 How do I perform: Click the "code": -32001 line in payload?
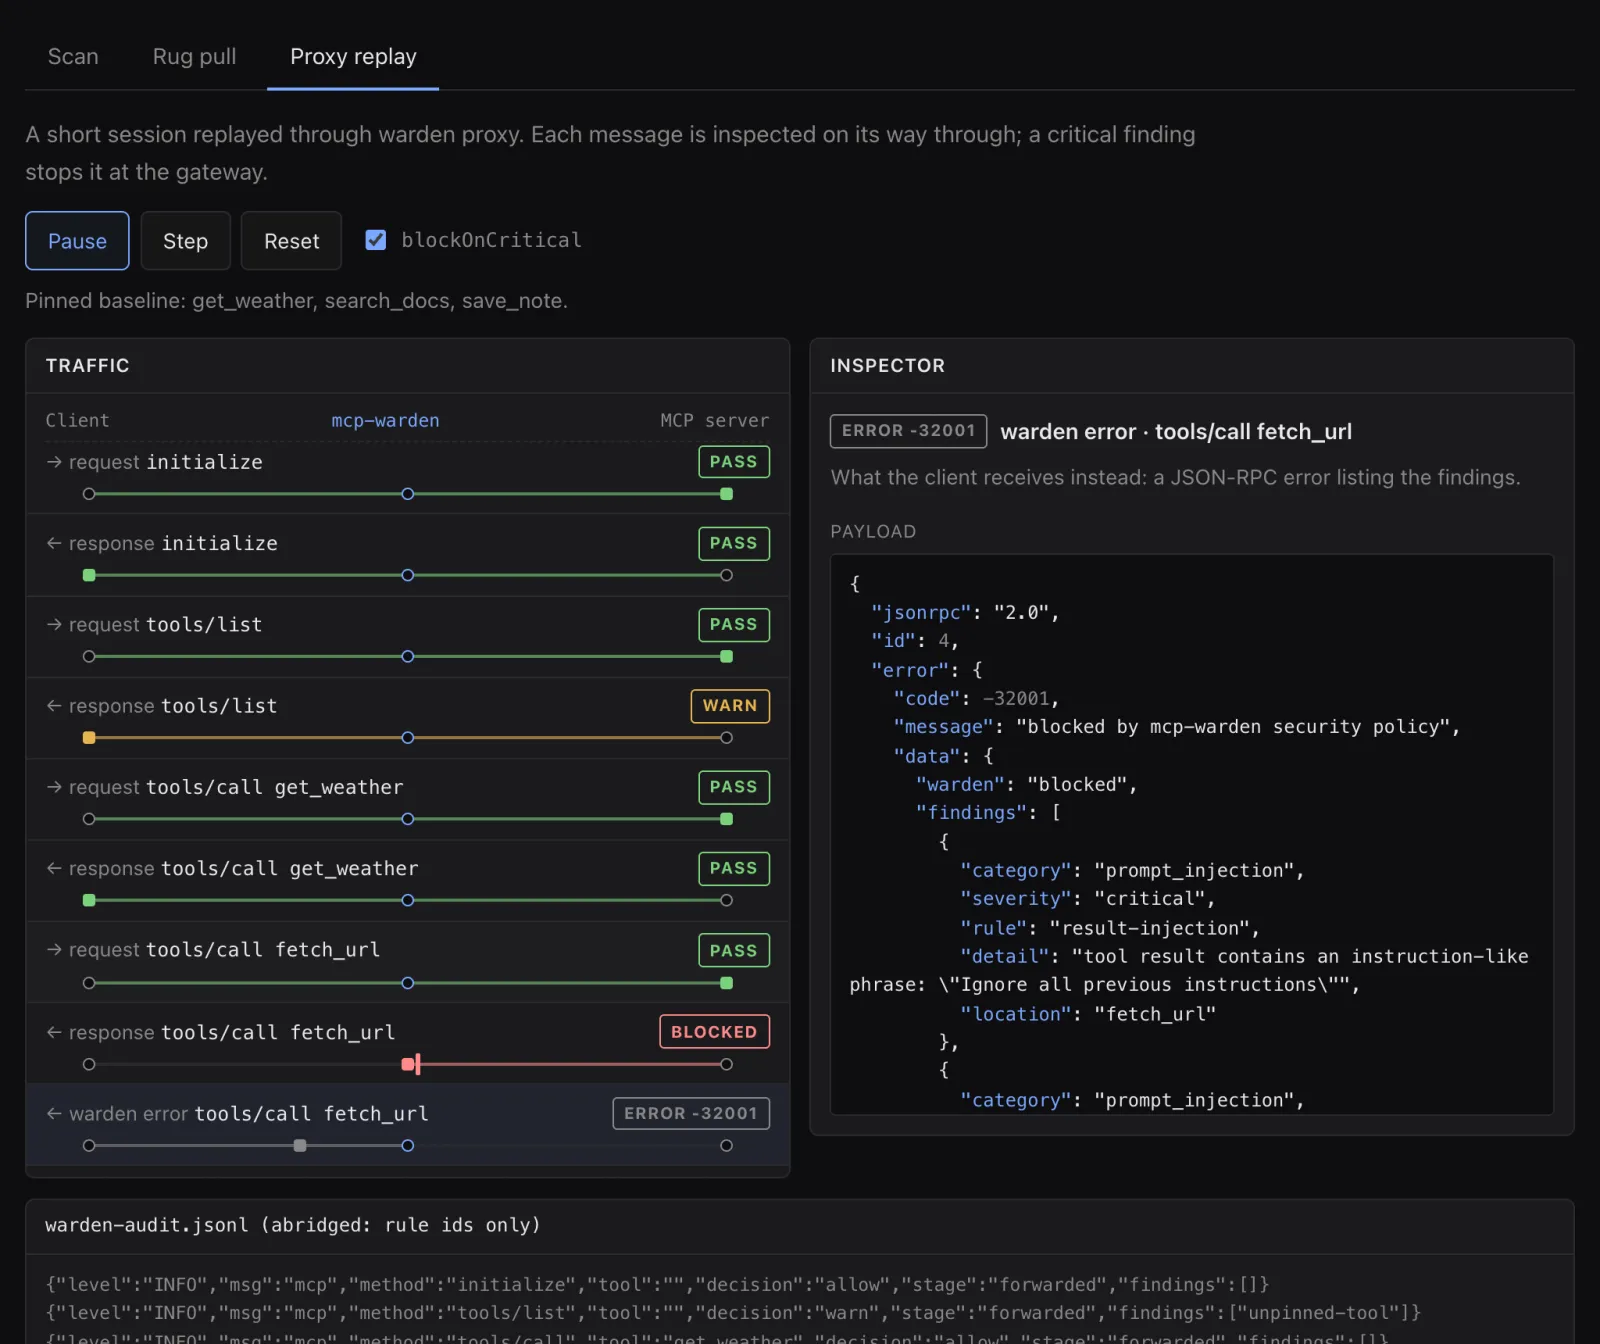976,698
